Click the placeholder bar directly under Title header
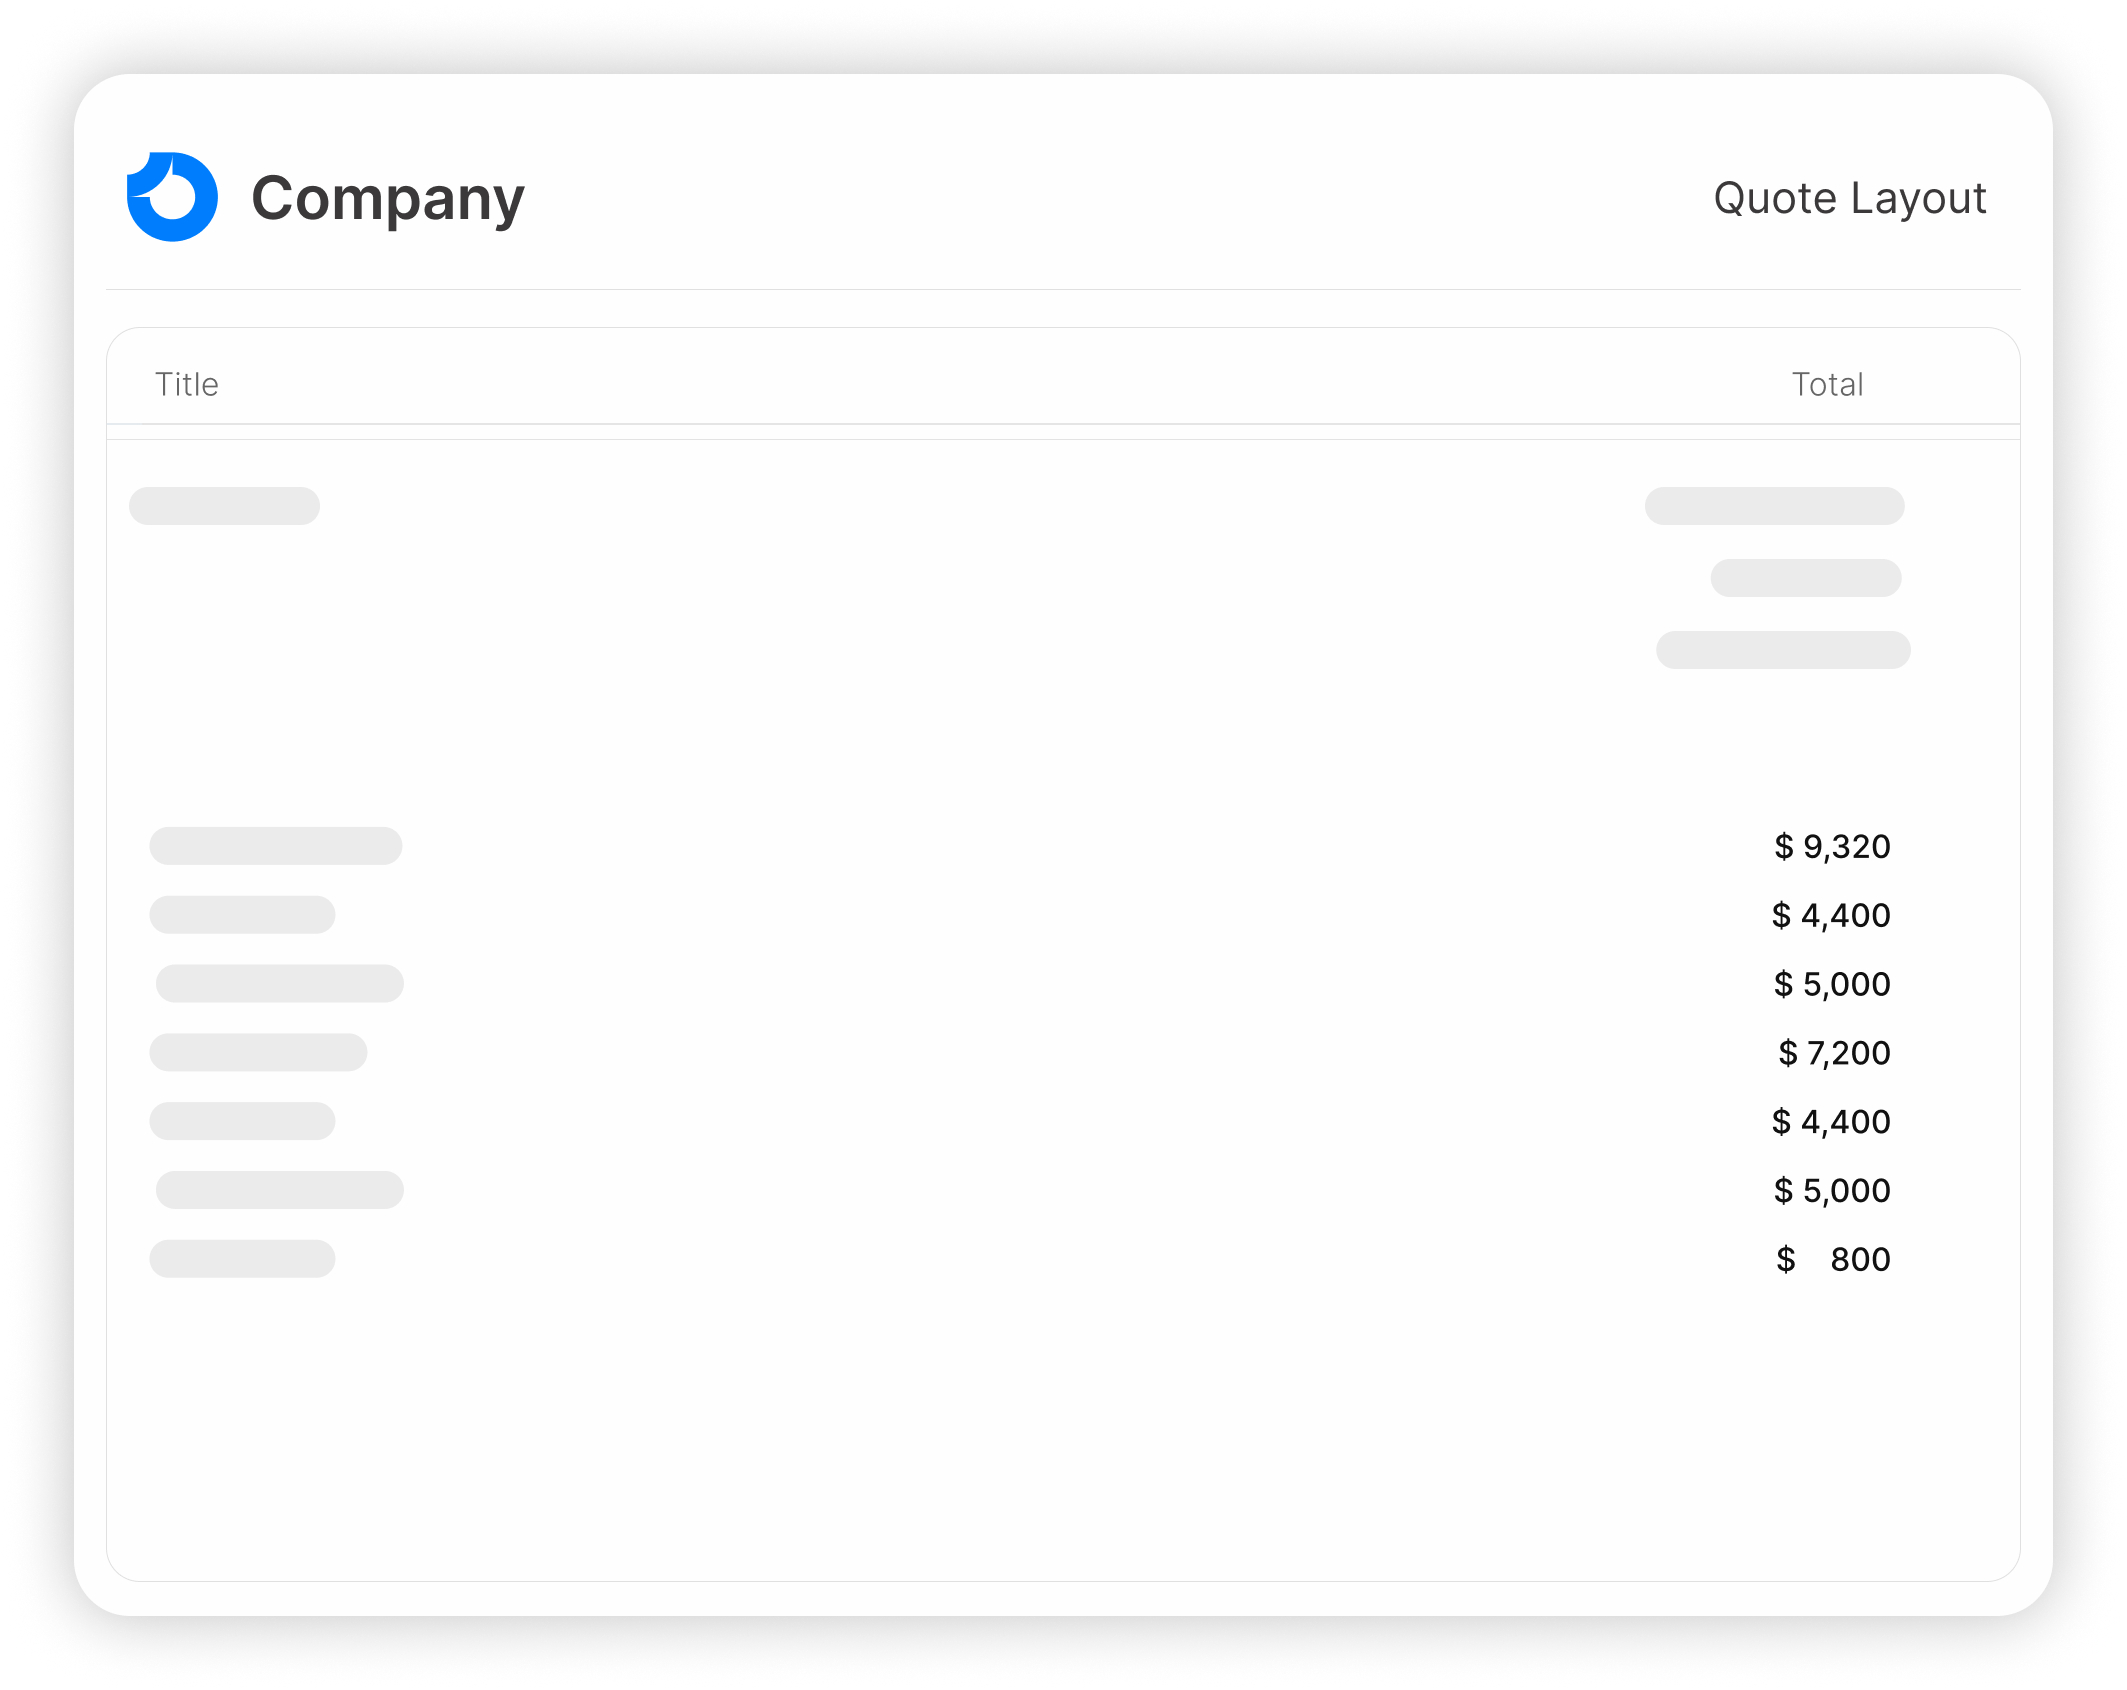2127x1690 pixels. coord(224,506)
